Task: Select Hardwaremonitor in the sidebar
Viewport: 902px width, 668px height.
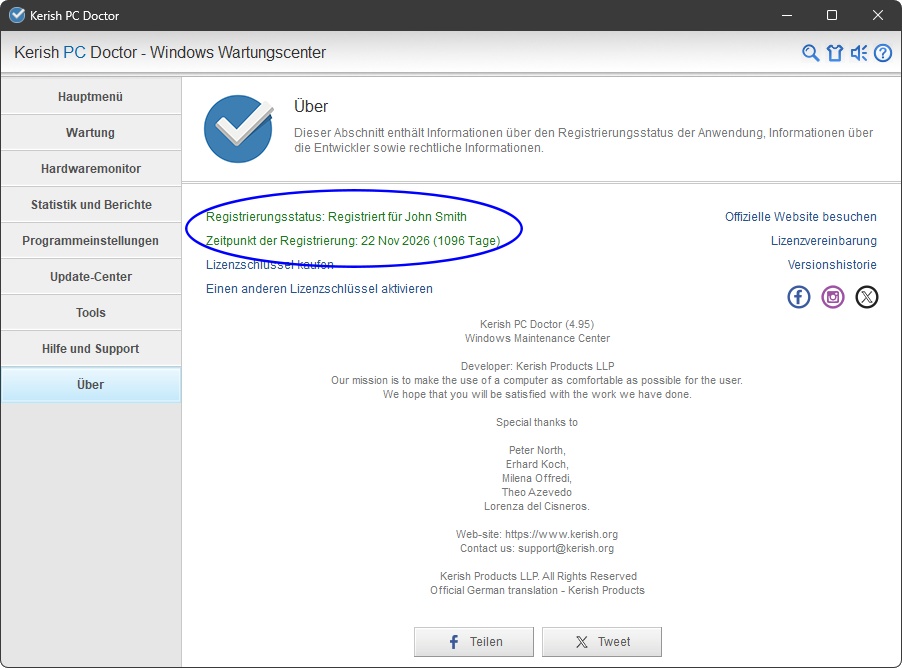Action: (91, 169)
